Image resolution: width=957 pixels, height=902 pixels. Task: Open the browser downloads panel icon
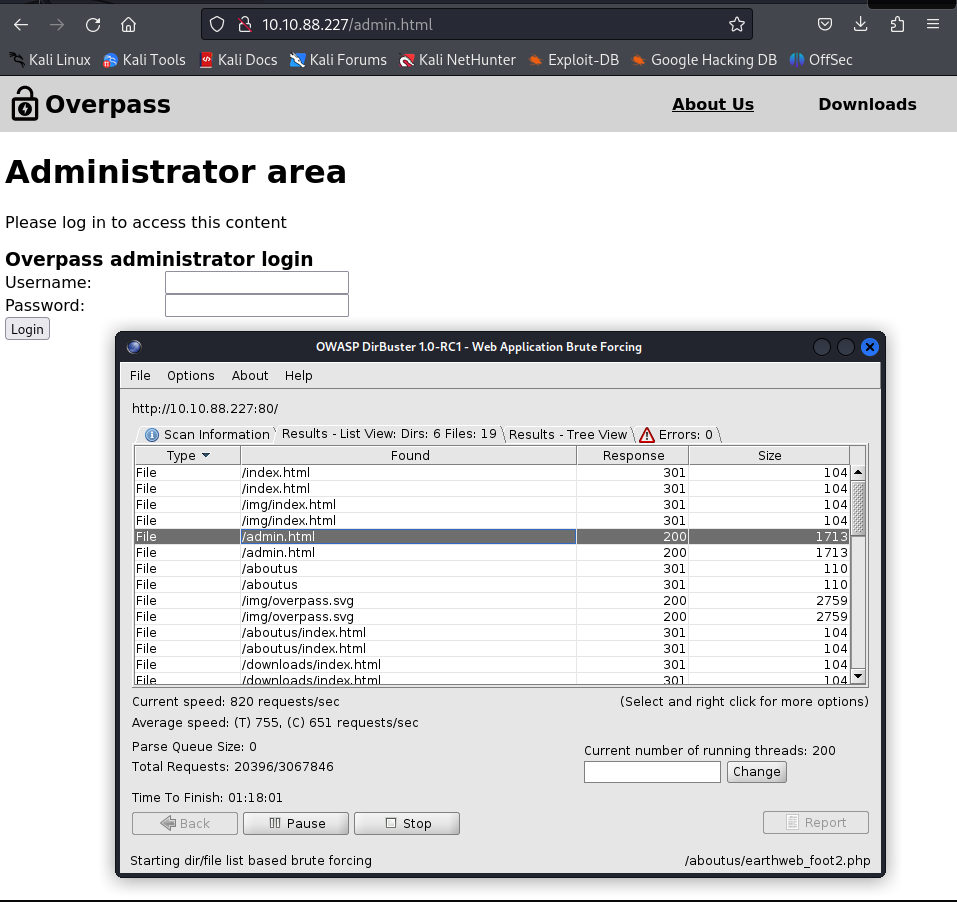(861, 24)
